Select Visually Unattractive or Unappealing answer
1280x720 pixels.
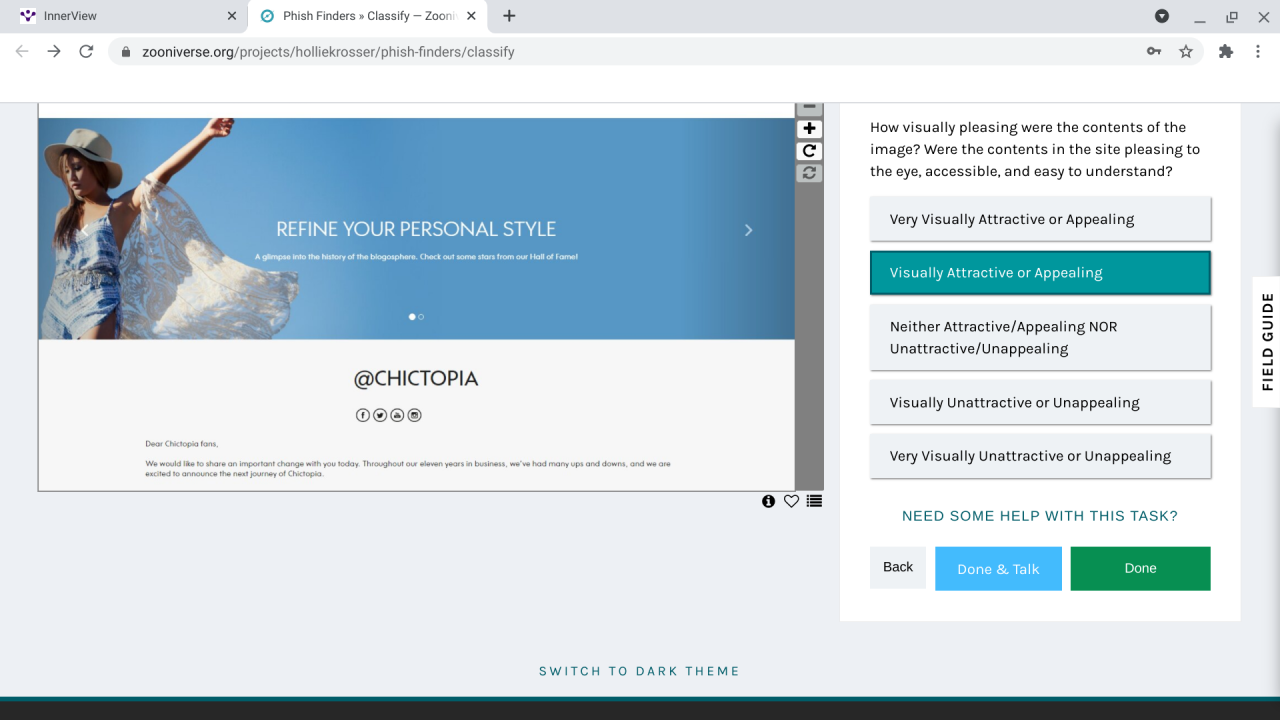[x=1040, y=402]
